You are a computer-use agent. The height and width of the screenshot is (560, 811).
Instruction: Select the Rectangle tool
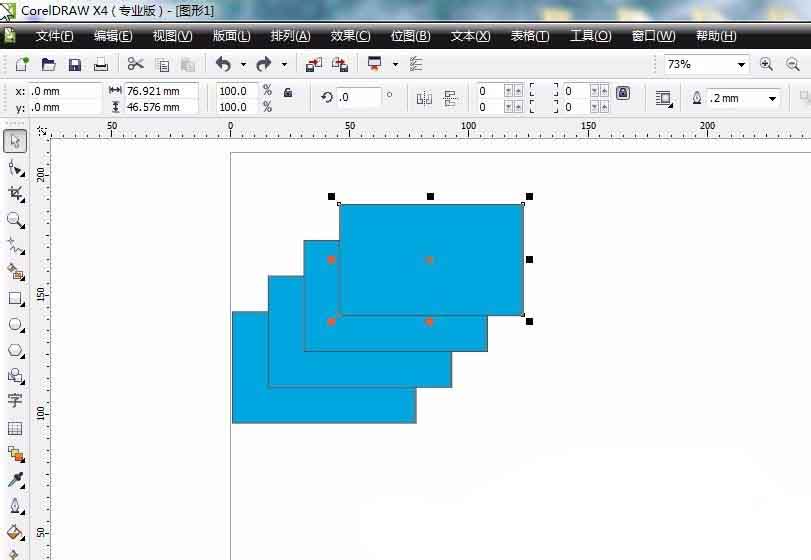pyautogui.click(x=16, y=299)
